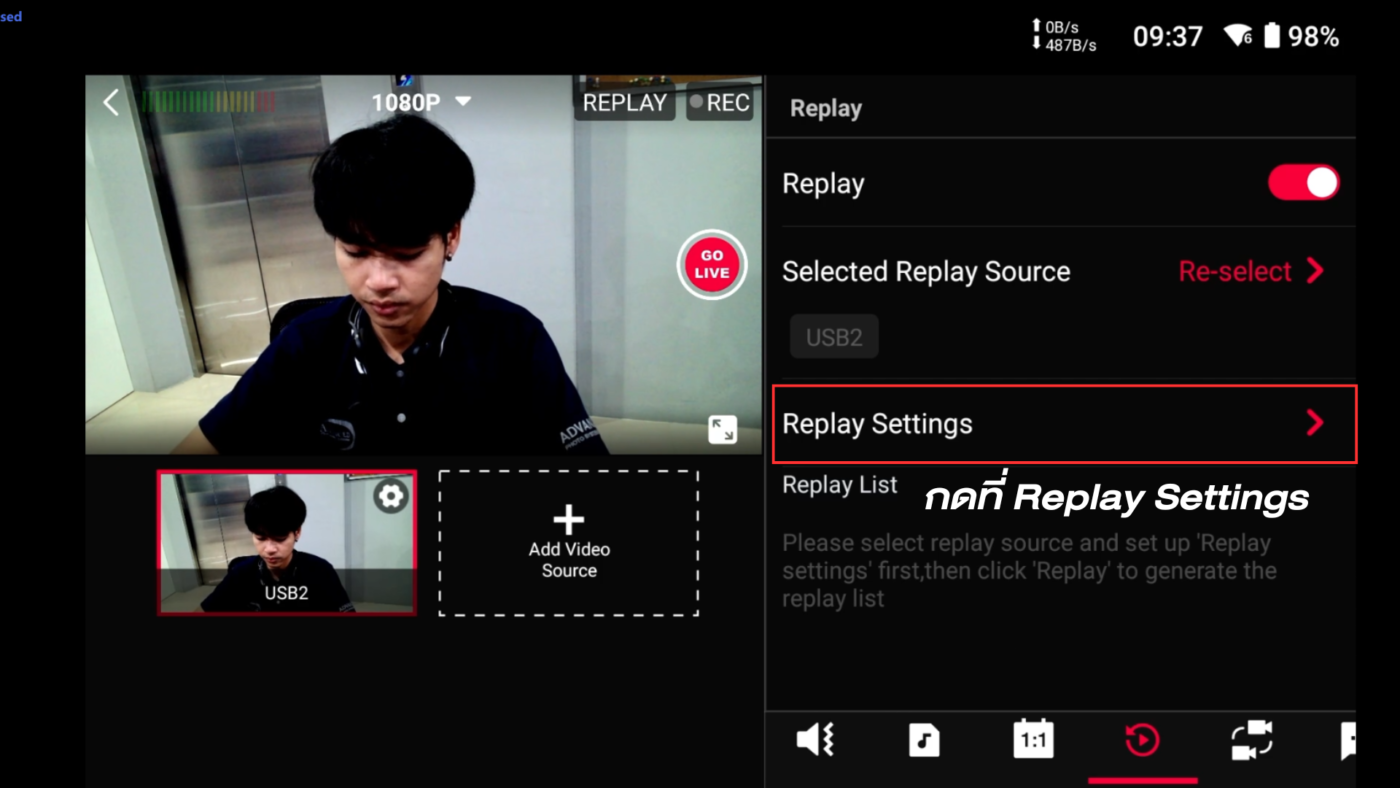The image size is (1400, 788).
Task: Open the camera switch tab icon
Action: pyautogui.click(x=1251, y=740)
